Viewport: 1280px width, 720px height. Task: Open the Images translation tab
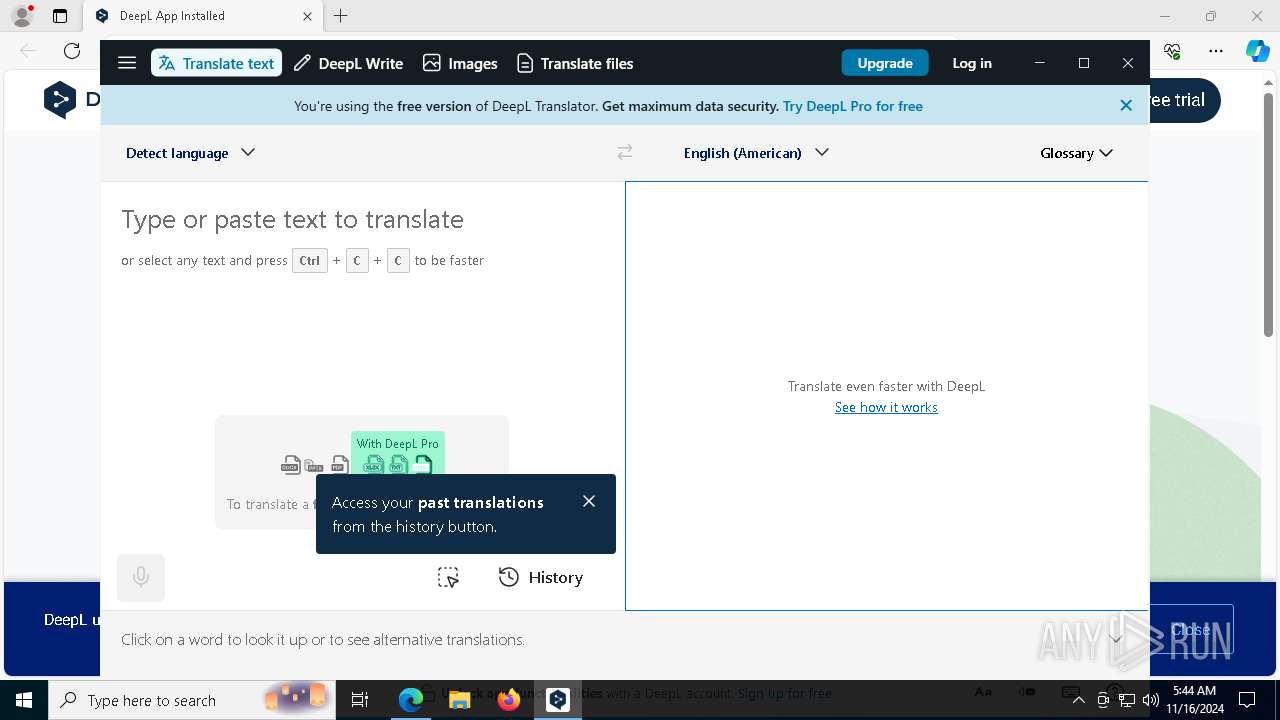pos(460,63)
